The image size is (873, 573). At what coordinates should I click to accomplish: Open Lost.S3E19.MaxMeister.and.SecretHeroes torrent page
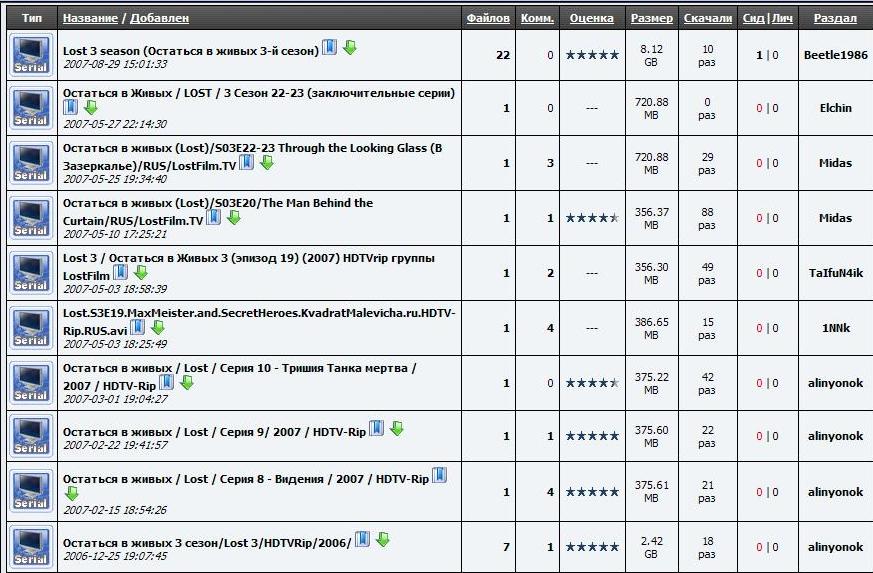click(x=259, y=321)
